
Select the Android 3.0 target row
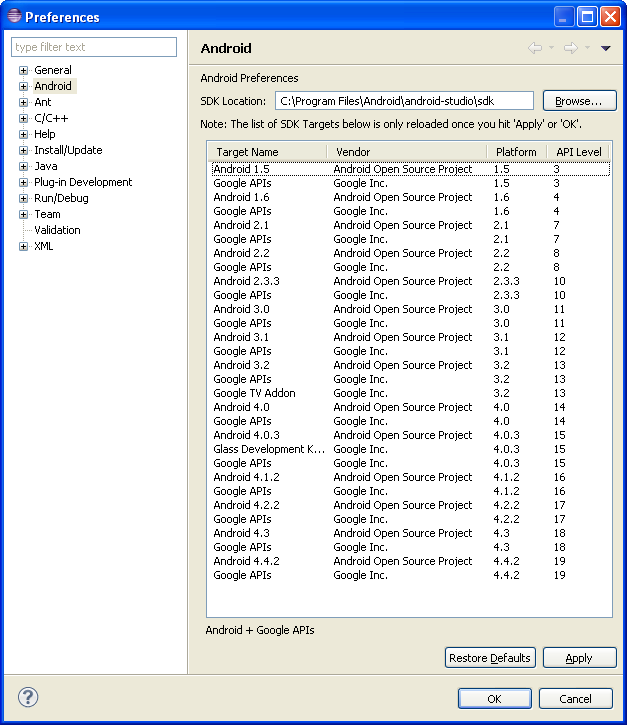coord(411,309)
